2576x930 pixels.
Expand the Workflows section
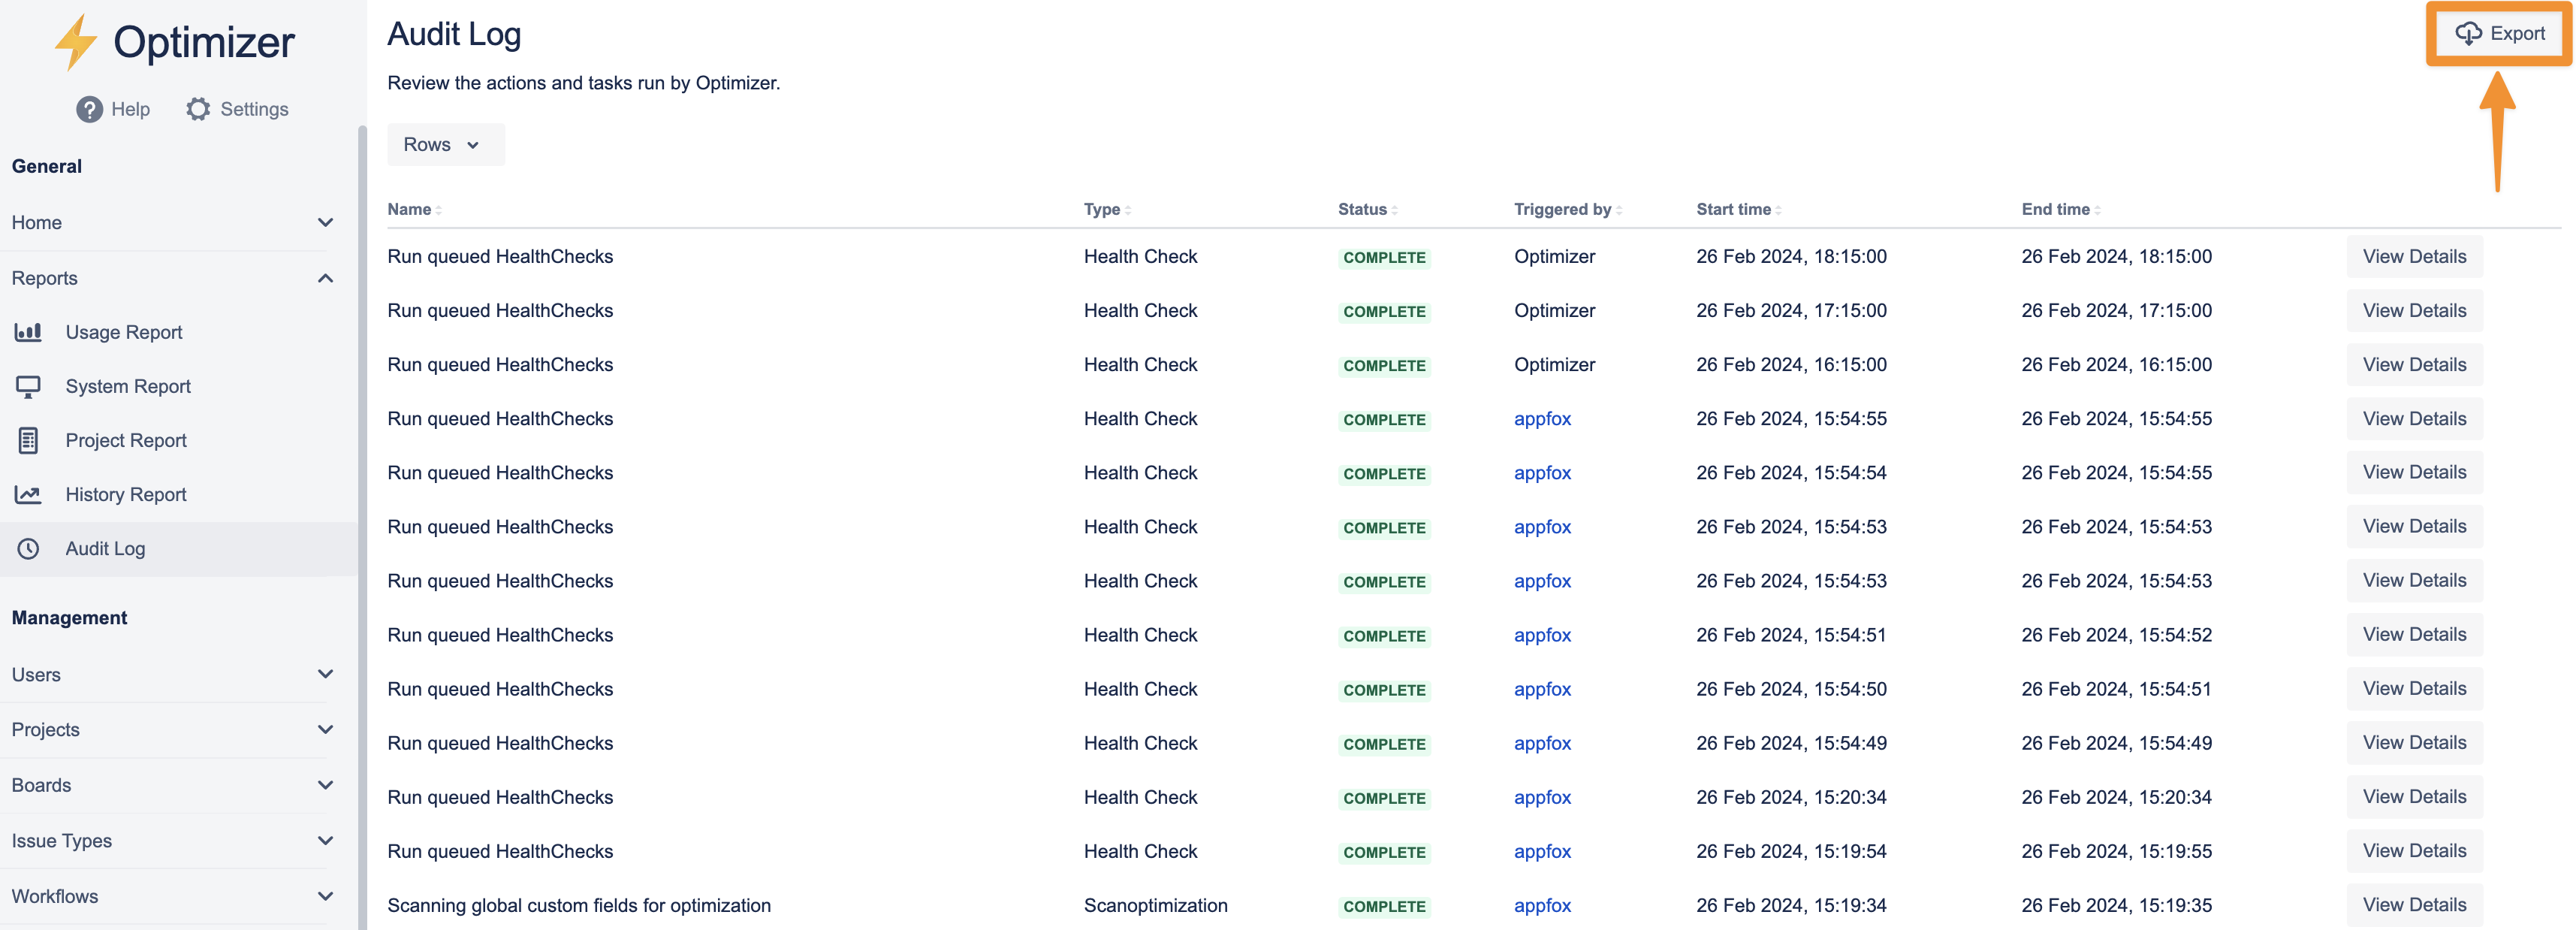click(x=325, y=896)
